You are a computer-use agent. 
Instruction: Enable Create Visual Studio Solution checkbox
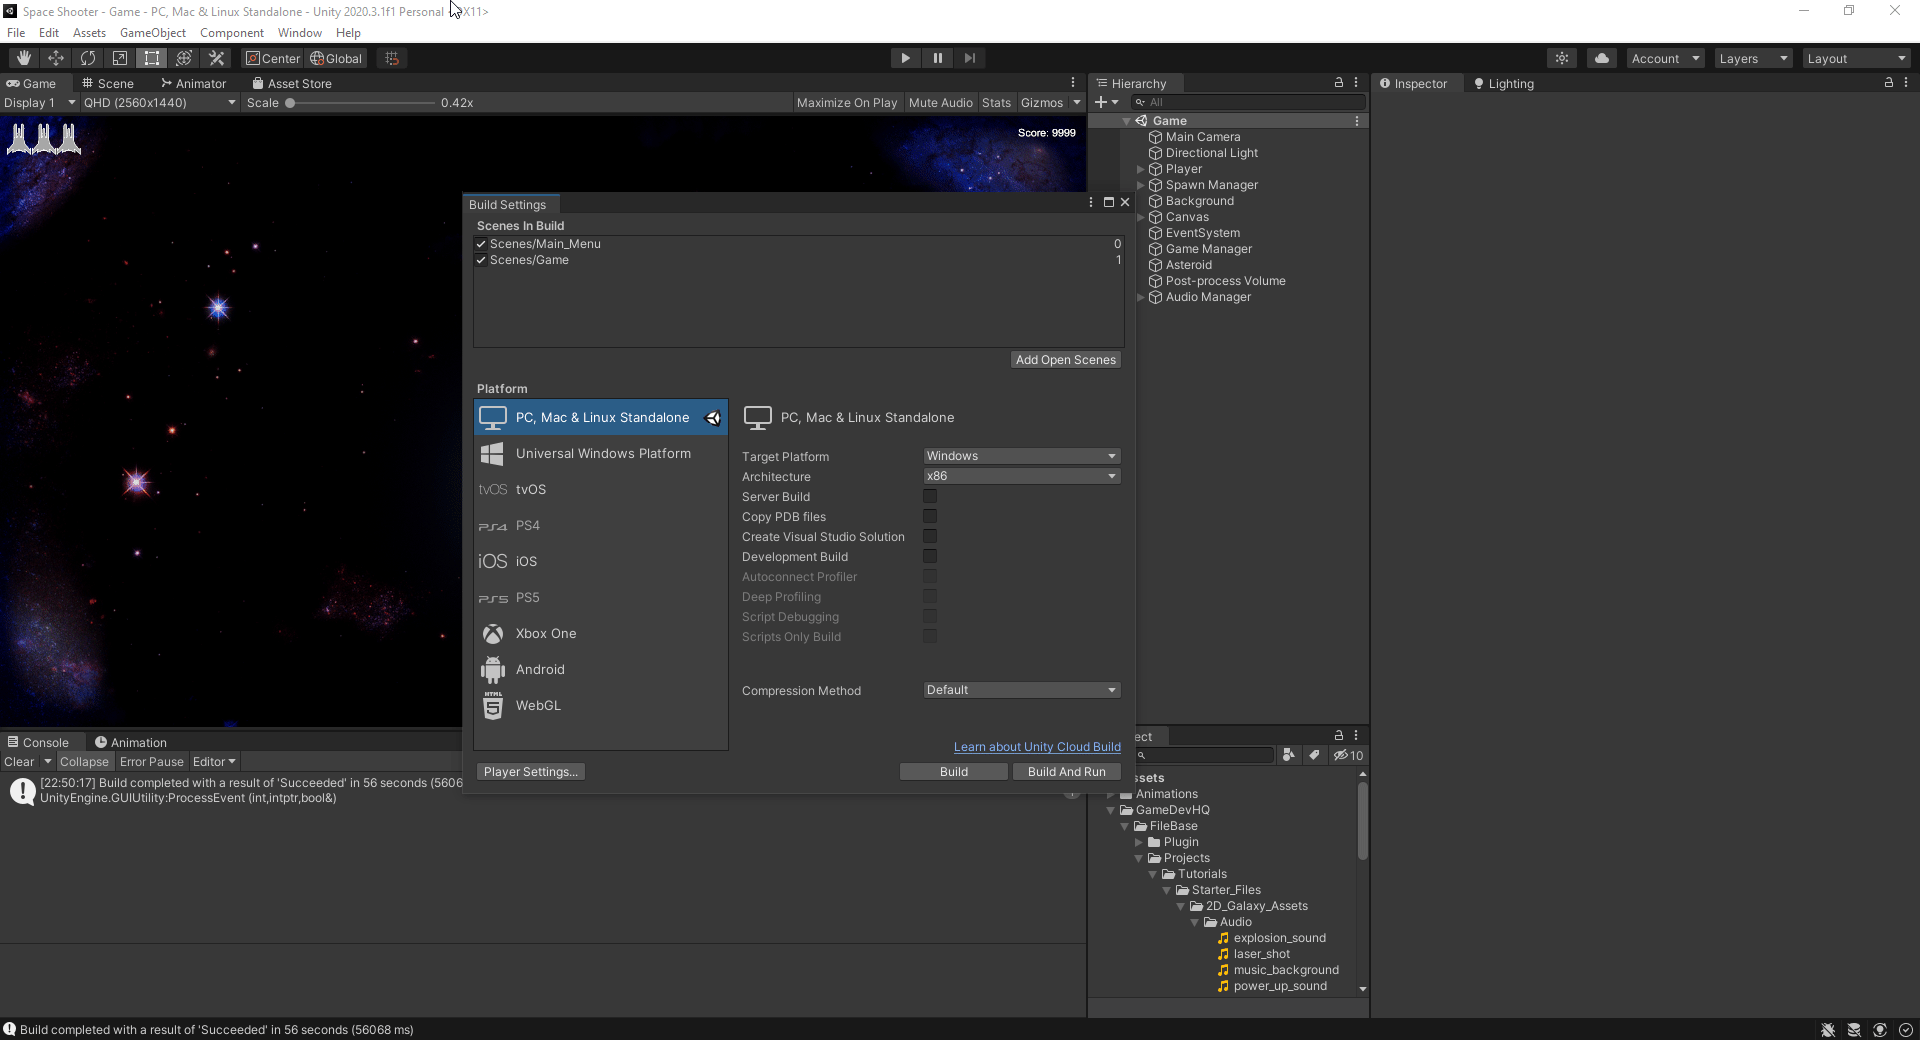point(930,536)
